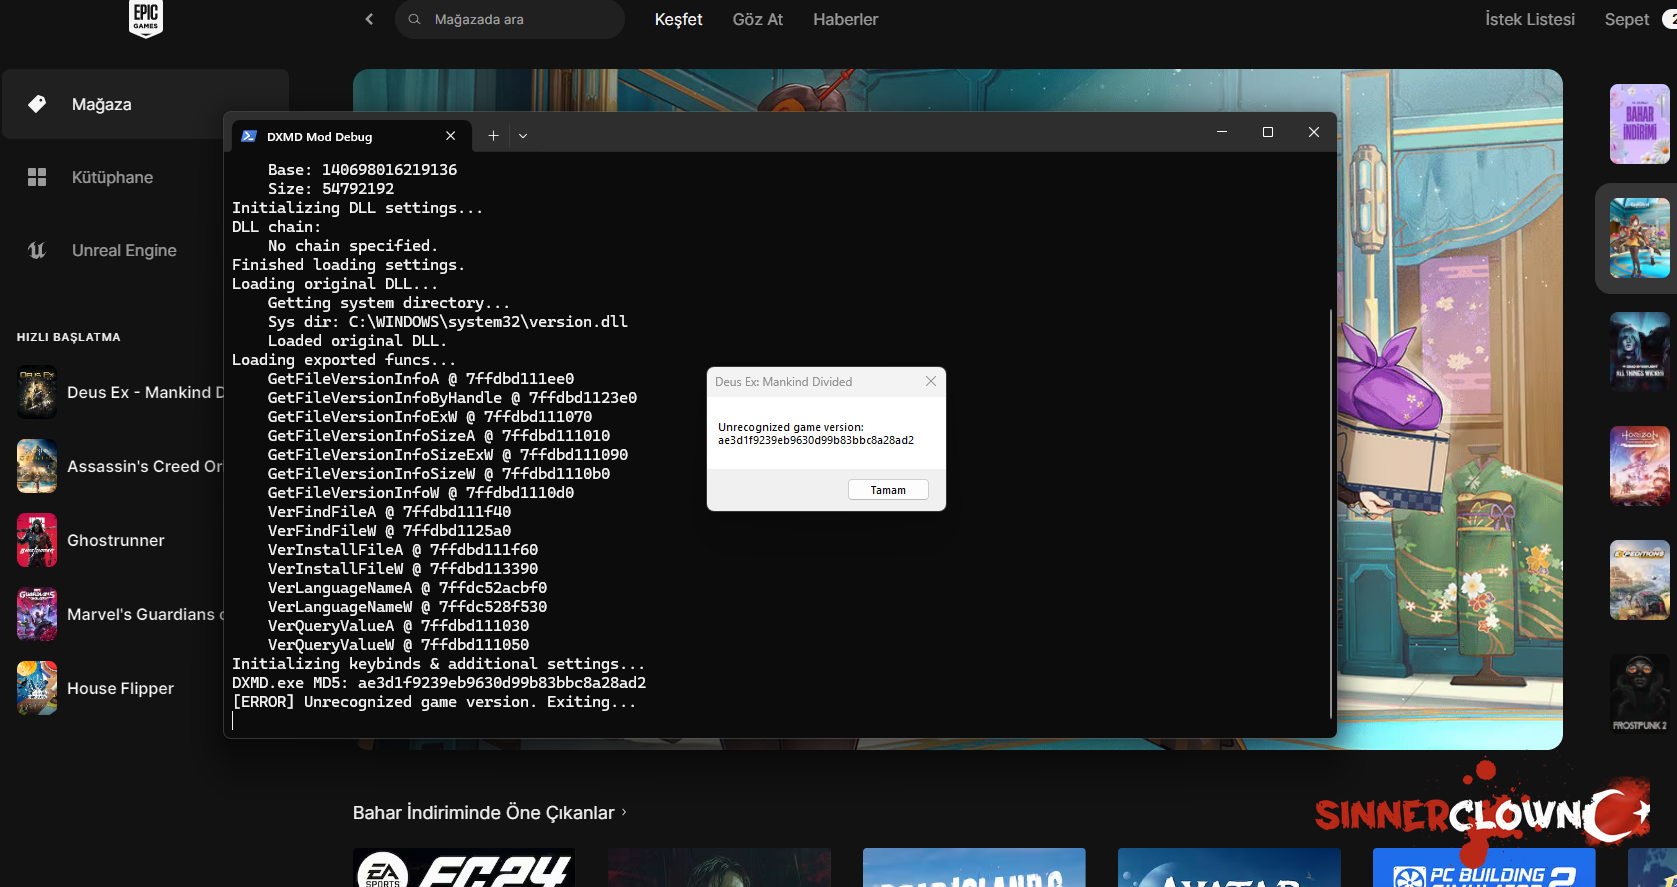Image resolution: width=1677 pixels, height=887 pixels.
Task: Close the Deus Ex error dialog
Action: (931, 381)
